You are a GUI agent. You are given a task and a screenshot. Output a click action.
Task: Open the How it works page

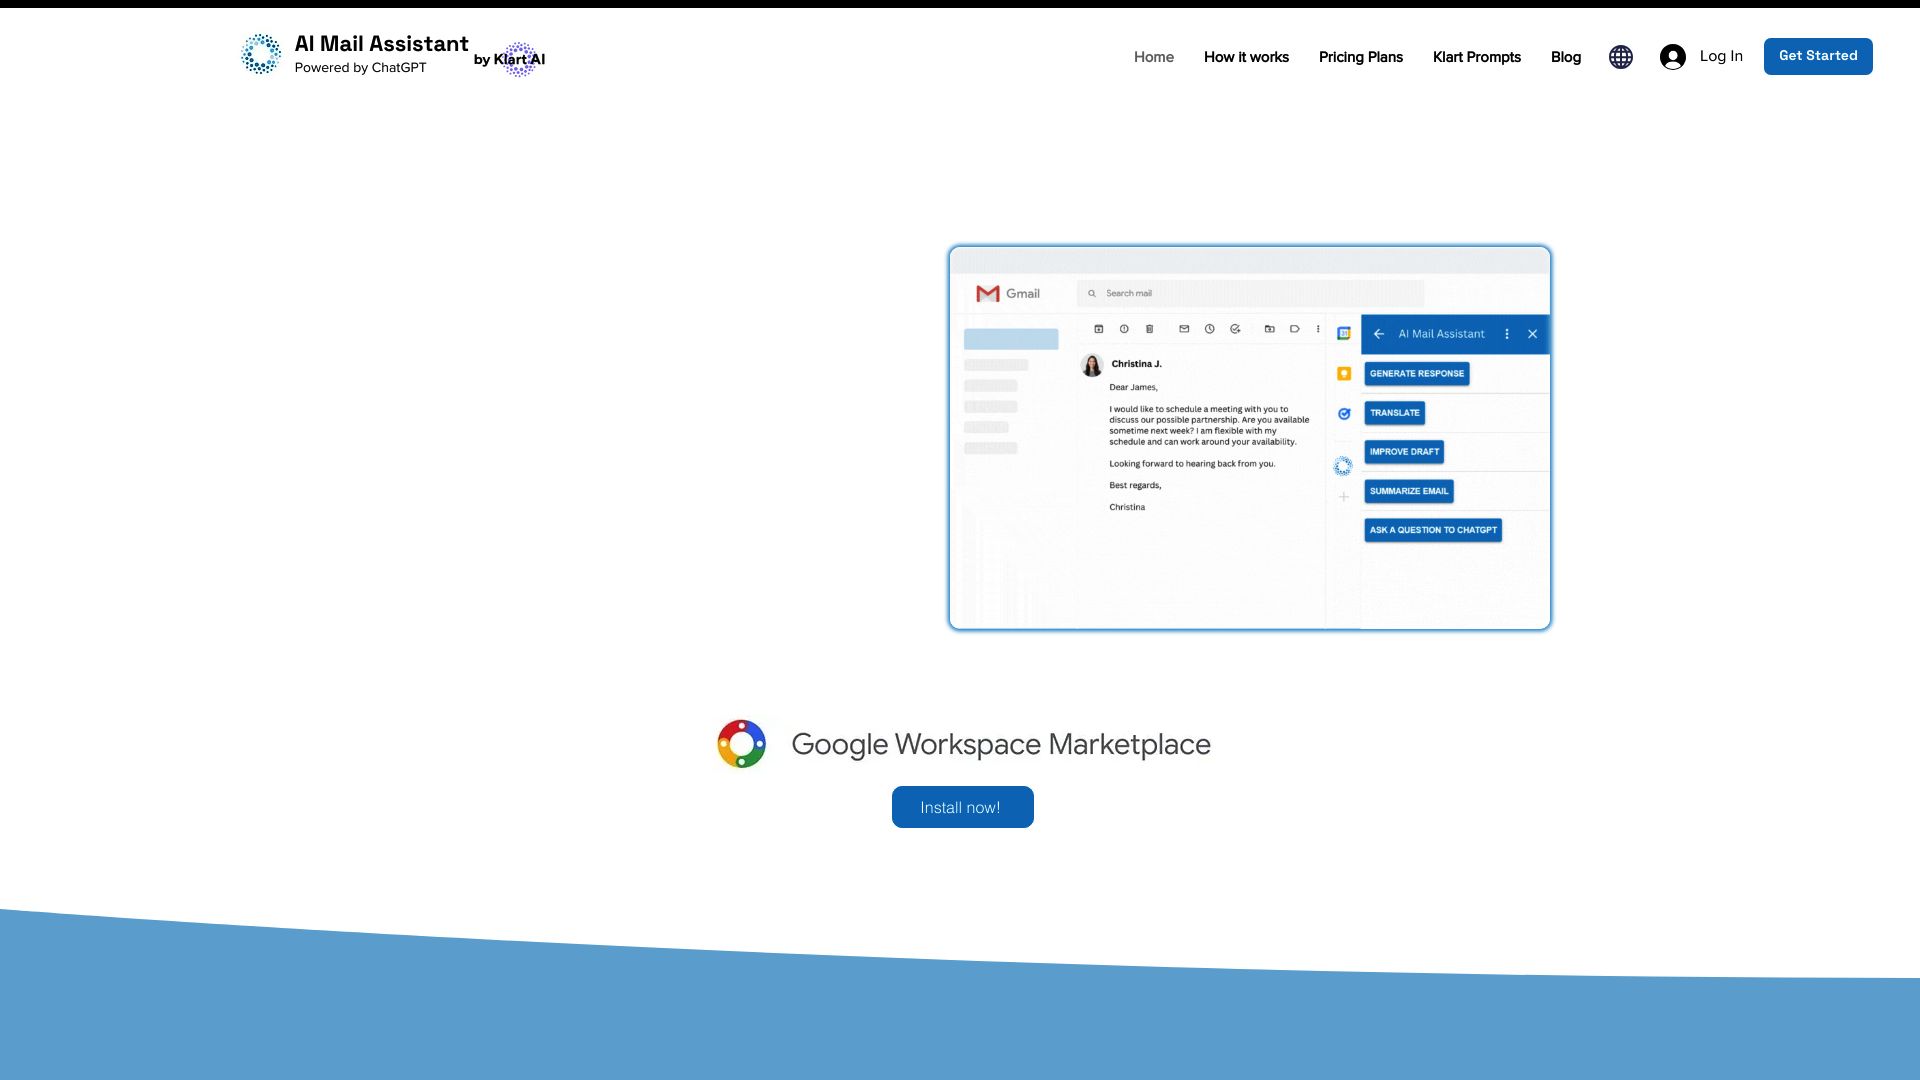click(1246, 57)
